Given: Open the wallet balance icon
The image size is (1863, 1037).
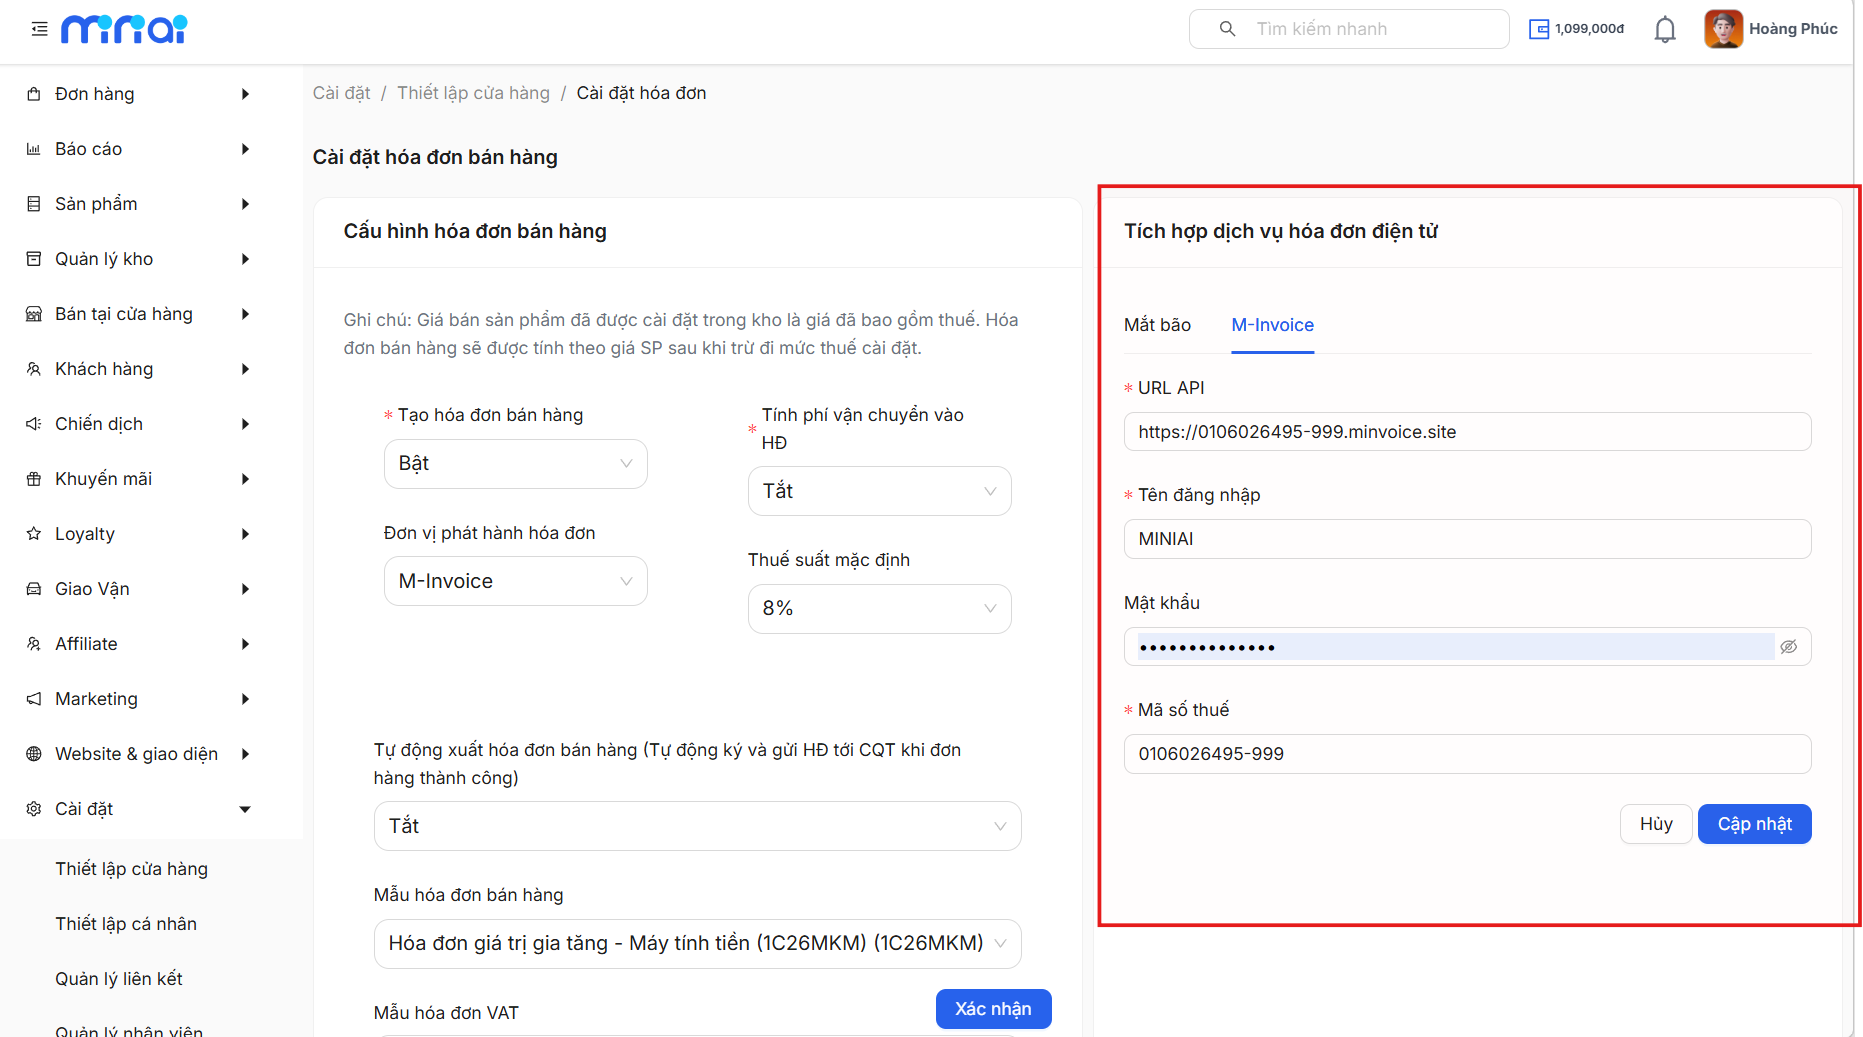Looking at the screenshot, I should pos(1539,29).
